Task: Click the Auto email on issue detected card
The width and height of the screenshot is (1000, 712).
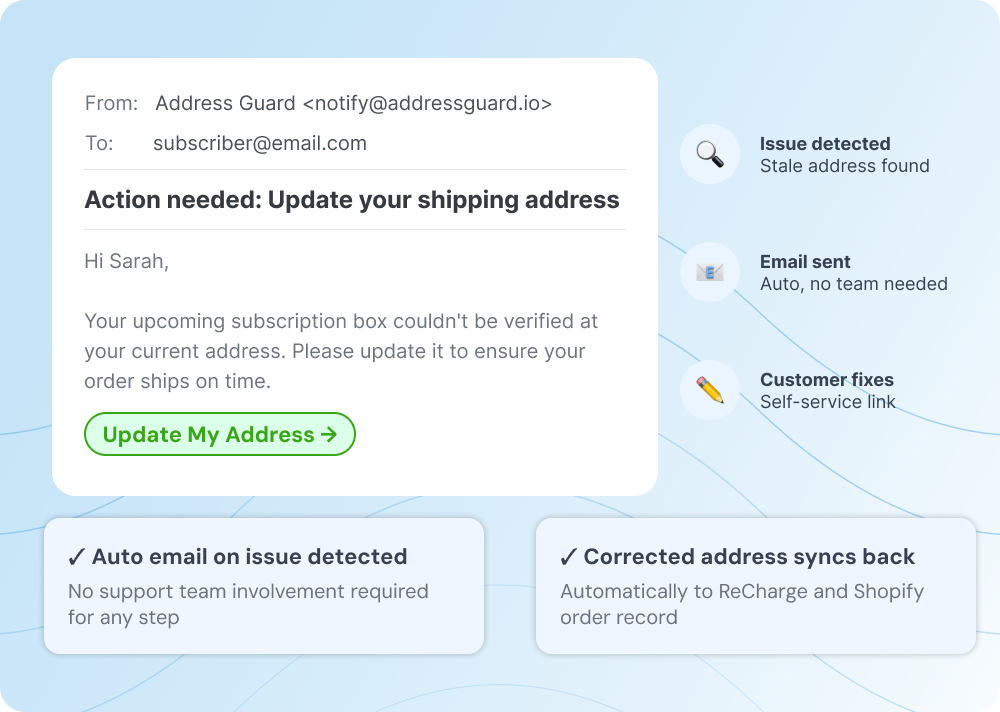Action: (x=264, y=585)
